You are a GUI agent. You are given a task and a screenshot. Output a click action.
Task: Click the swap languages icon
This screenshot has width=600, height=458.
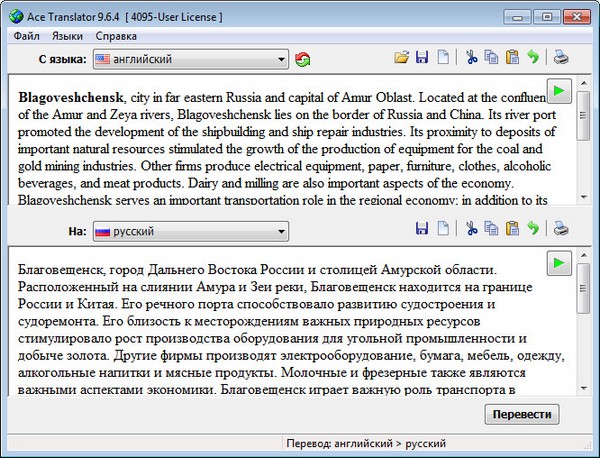[x=303, y=60]
